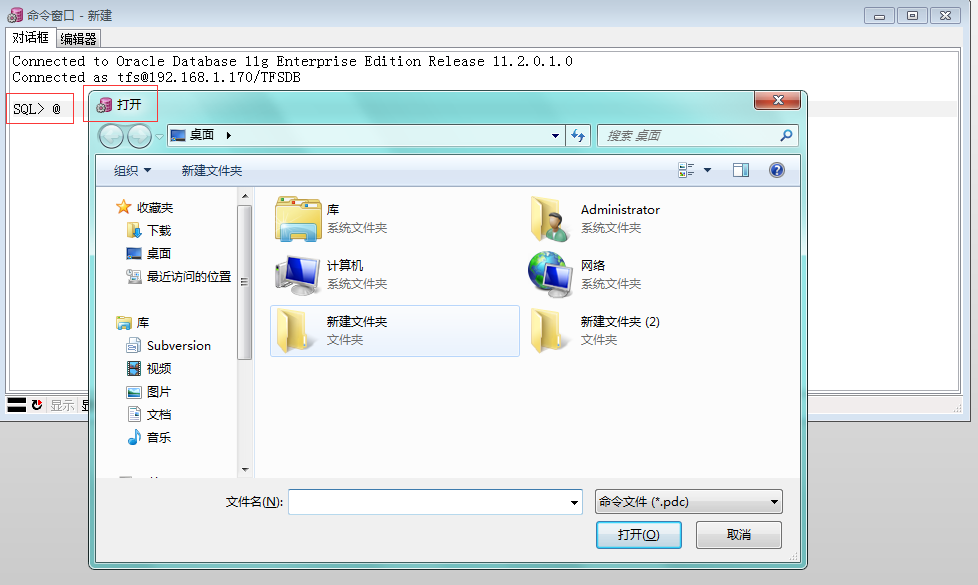Open view options dropdown arrow
Viewport: 978px width, 585px height.
pos(707,170)
